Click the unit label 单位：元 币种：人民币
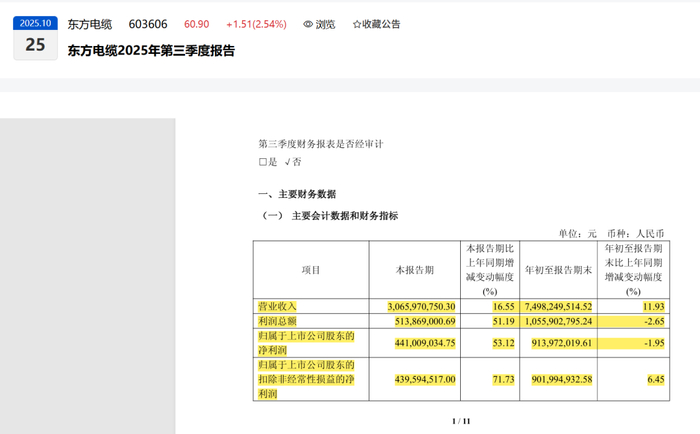The image size is (700, 434). [x=611, y=234]
